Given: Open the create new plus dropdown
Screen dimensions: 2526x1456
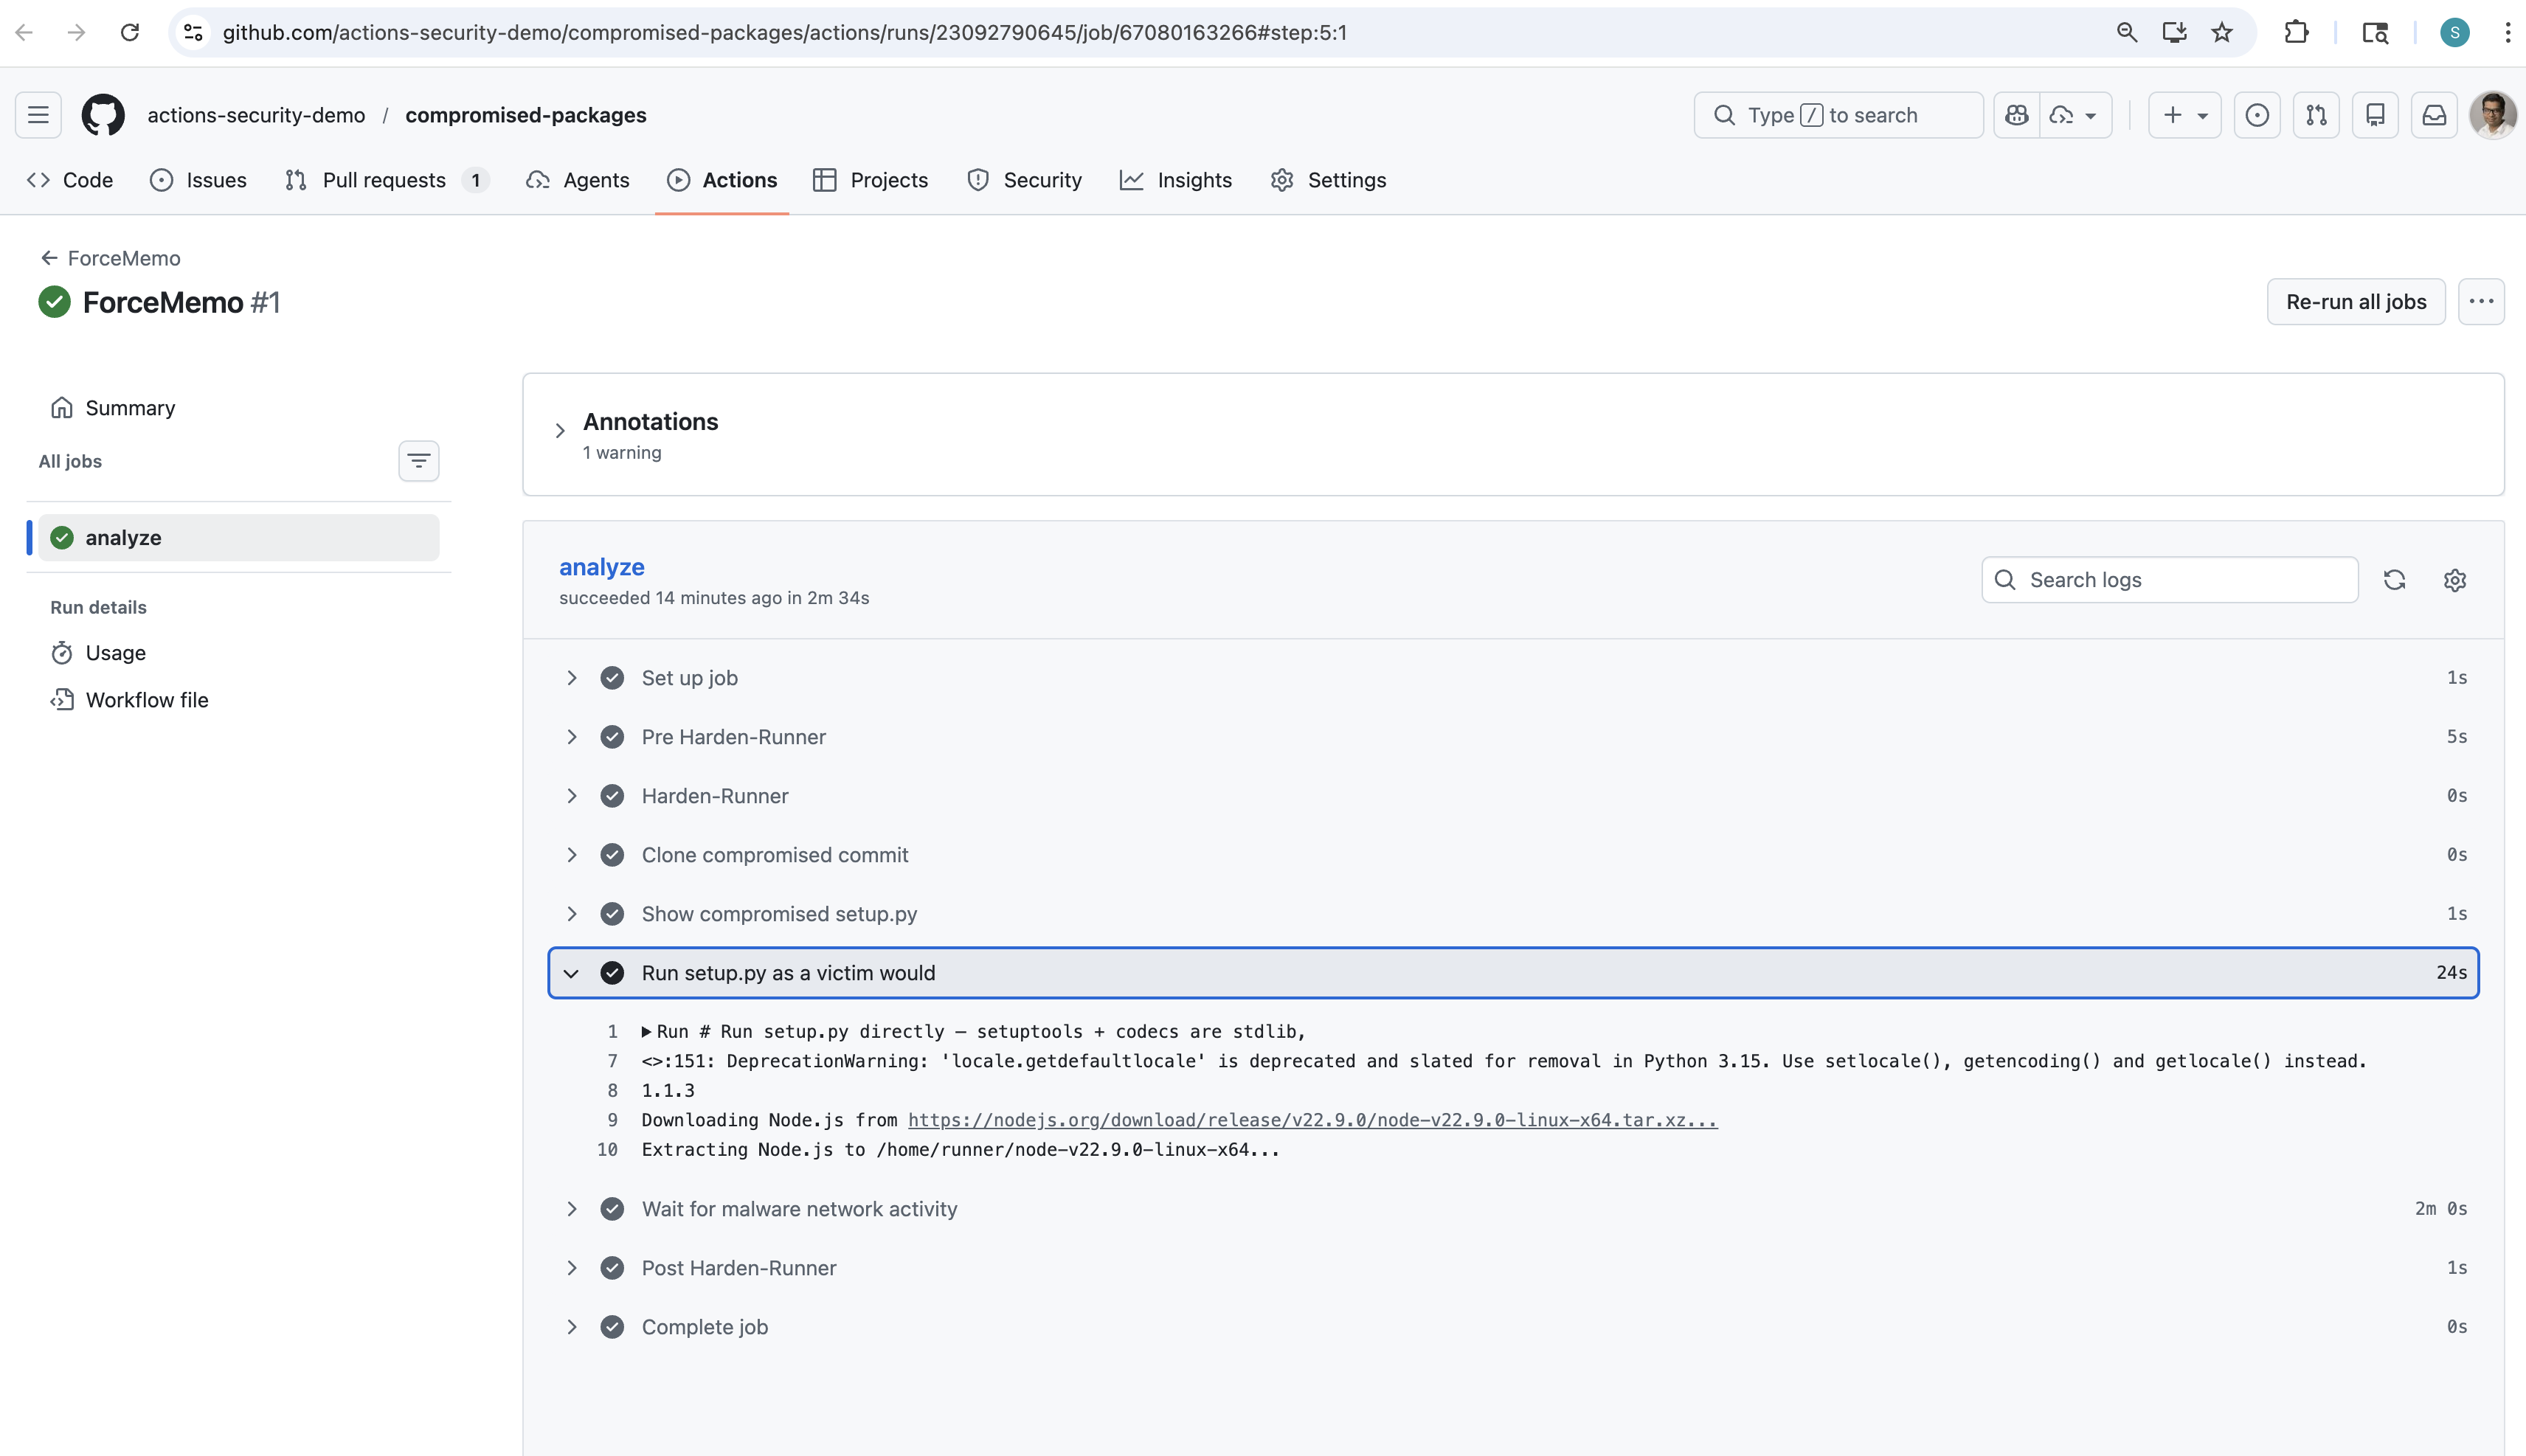Looking at the screenshot, I should [x=2184, y=115].
